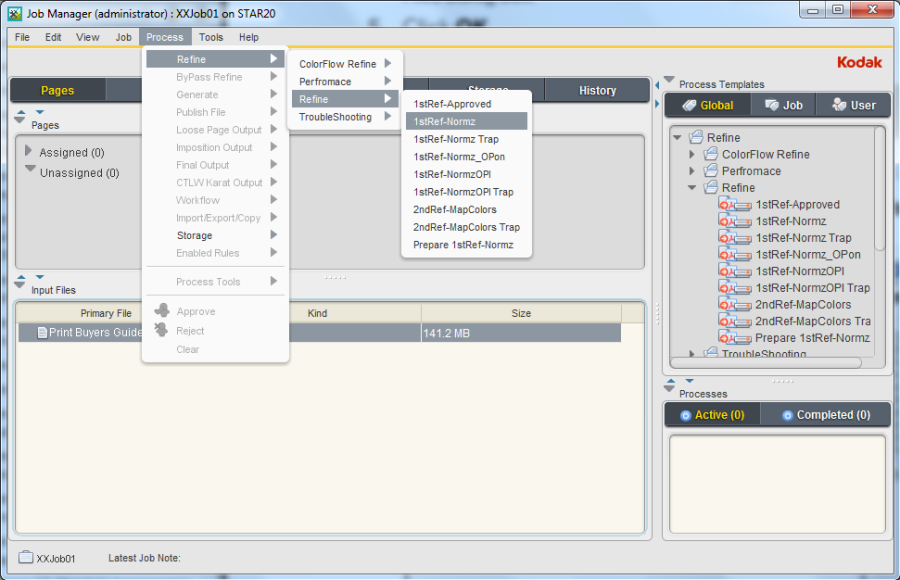Screen dimensions: 900x580
Task: Collapse the Unassigned (0) pages group
Action: (30, 170)
